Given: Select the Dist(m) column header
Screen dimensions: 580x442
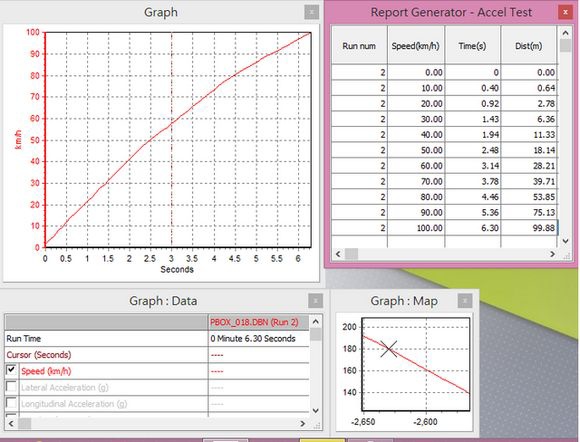Looking at the screenshot, I should 529,45.
